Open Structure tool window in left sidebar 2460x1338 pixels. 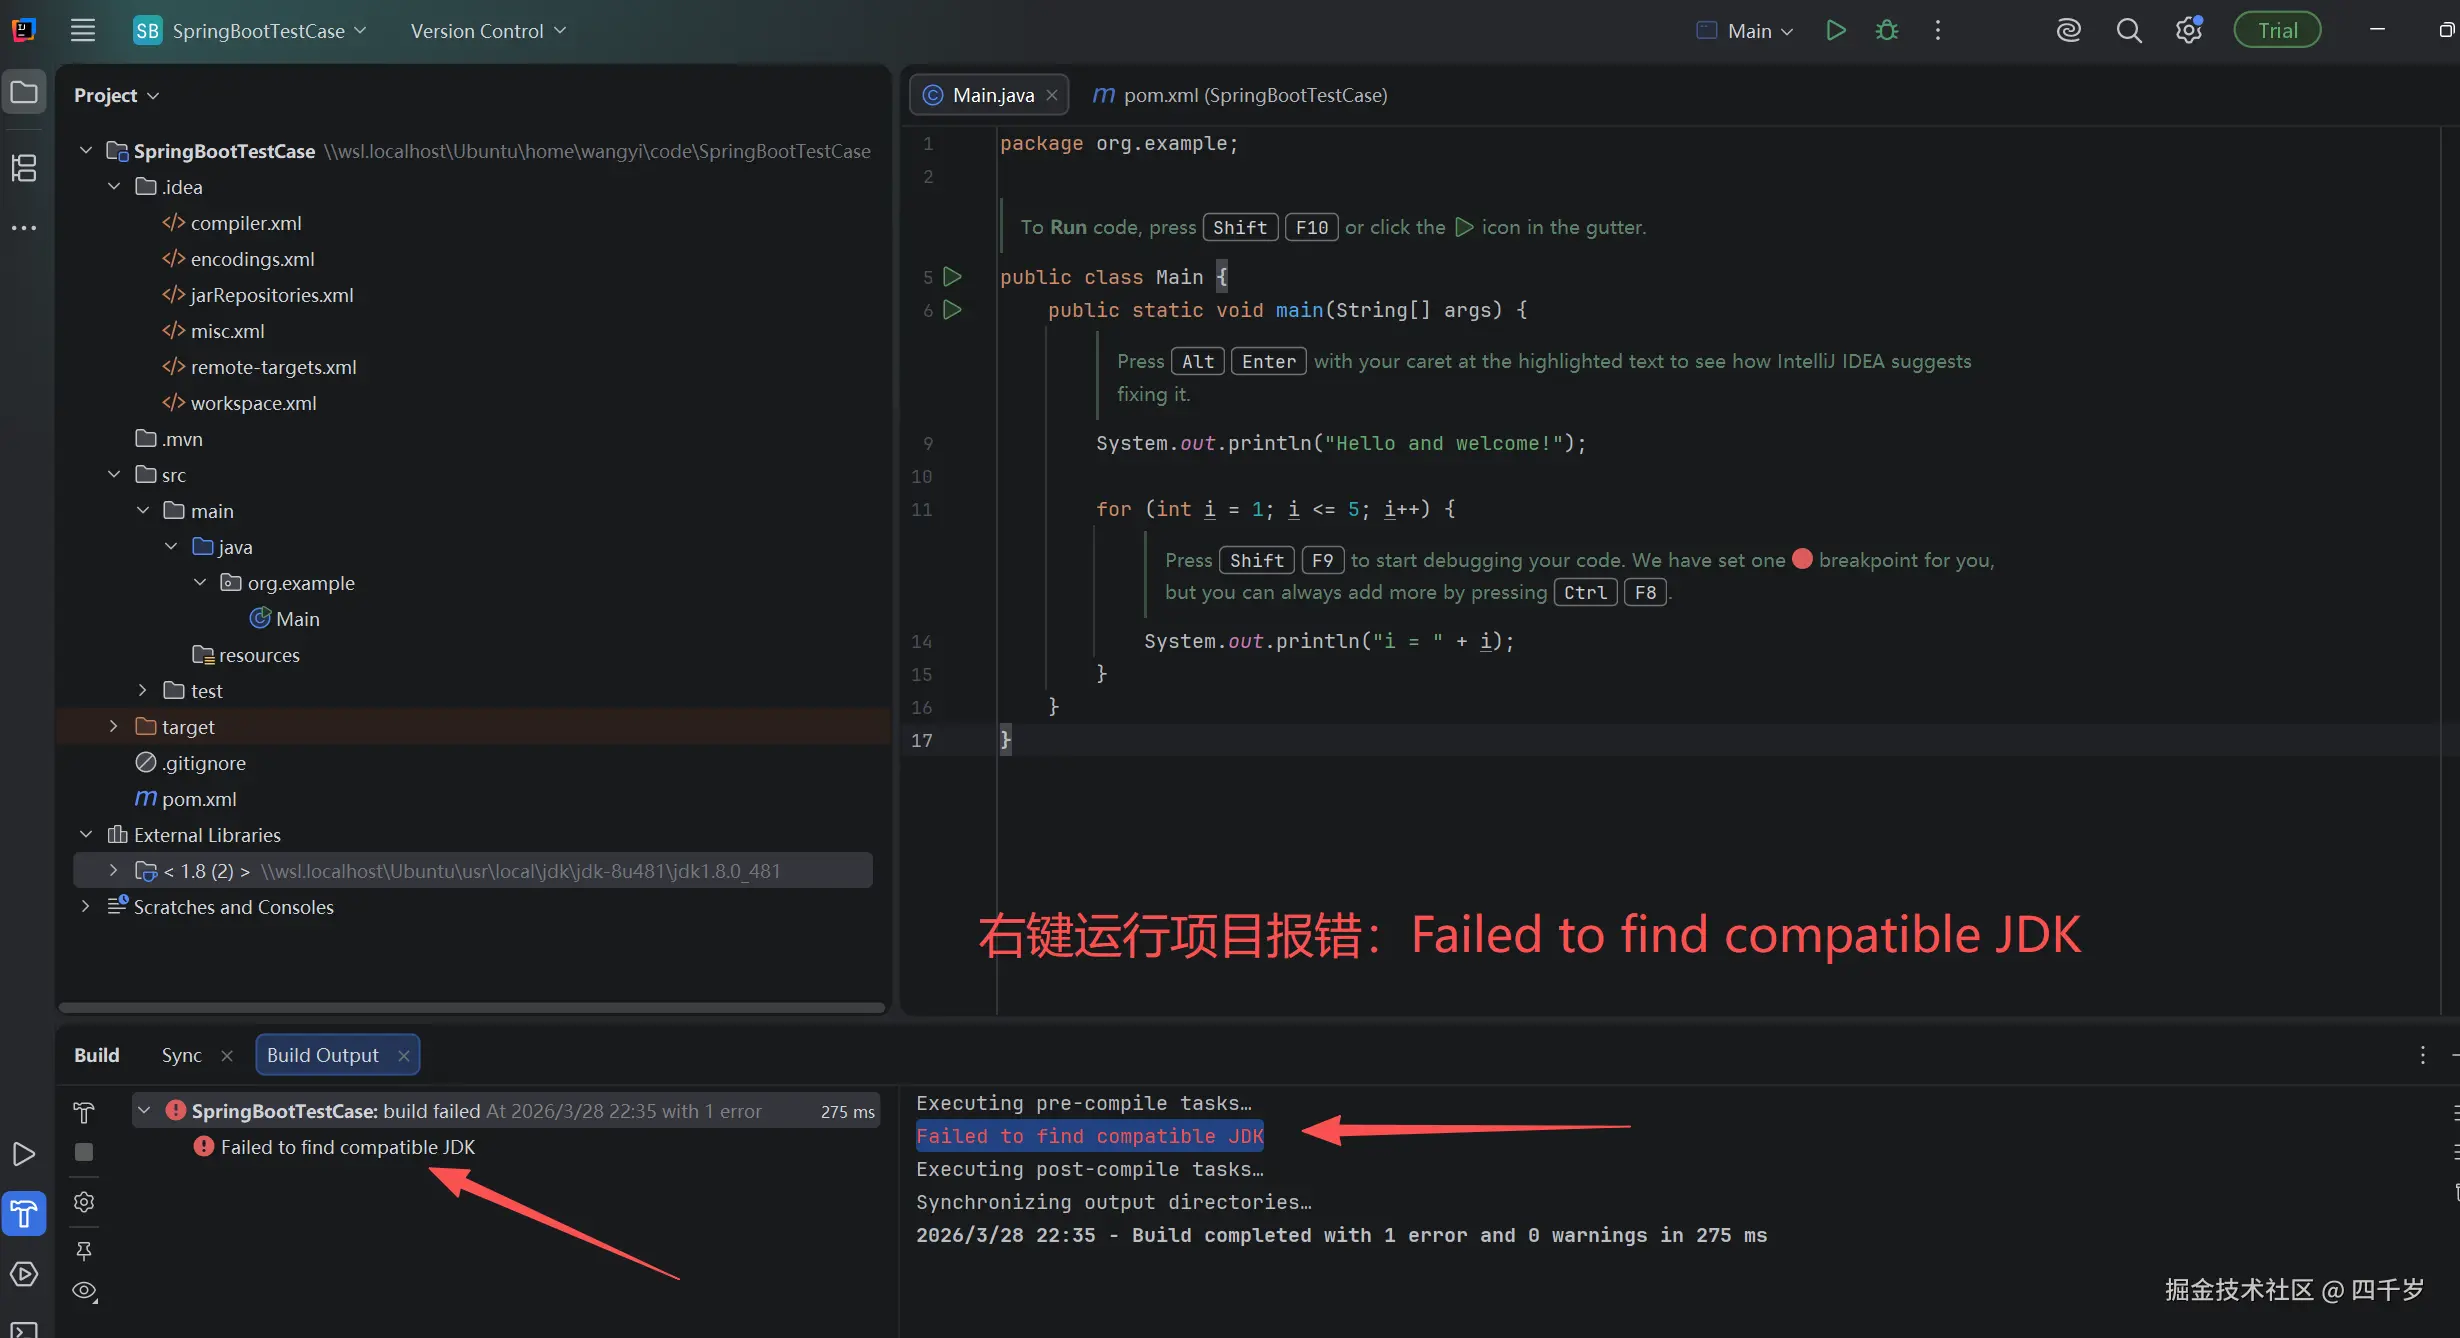pyautogui.click(x=24, y=168)
